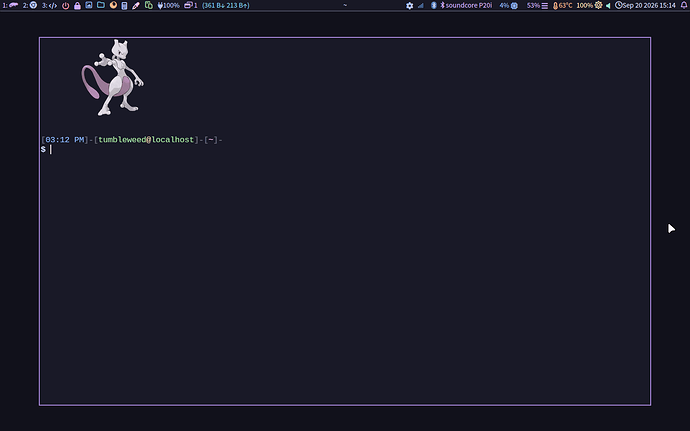Click the network speed text 361 B

click(226, 5)
